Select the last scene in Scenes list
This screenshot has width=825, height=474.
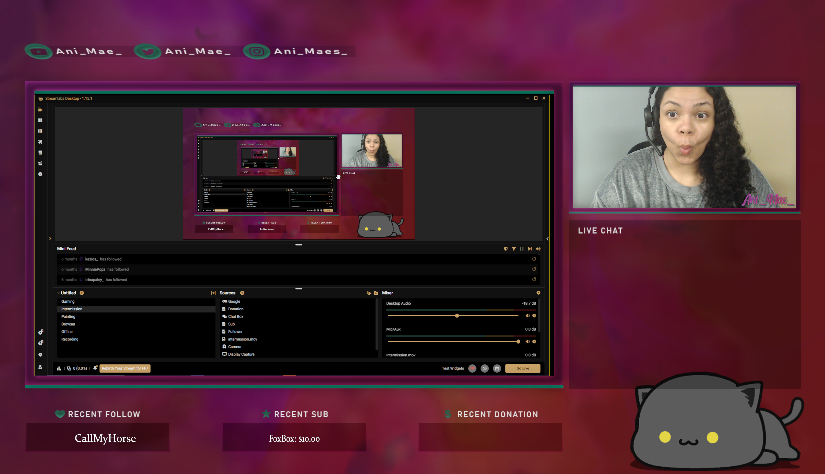[x=136, y=339]
